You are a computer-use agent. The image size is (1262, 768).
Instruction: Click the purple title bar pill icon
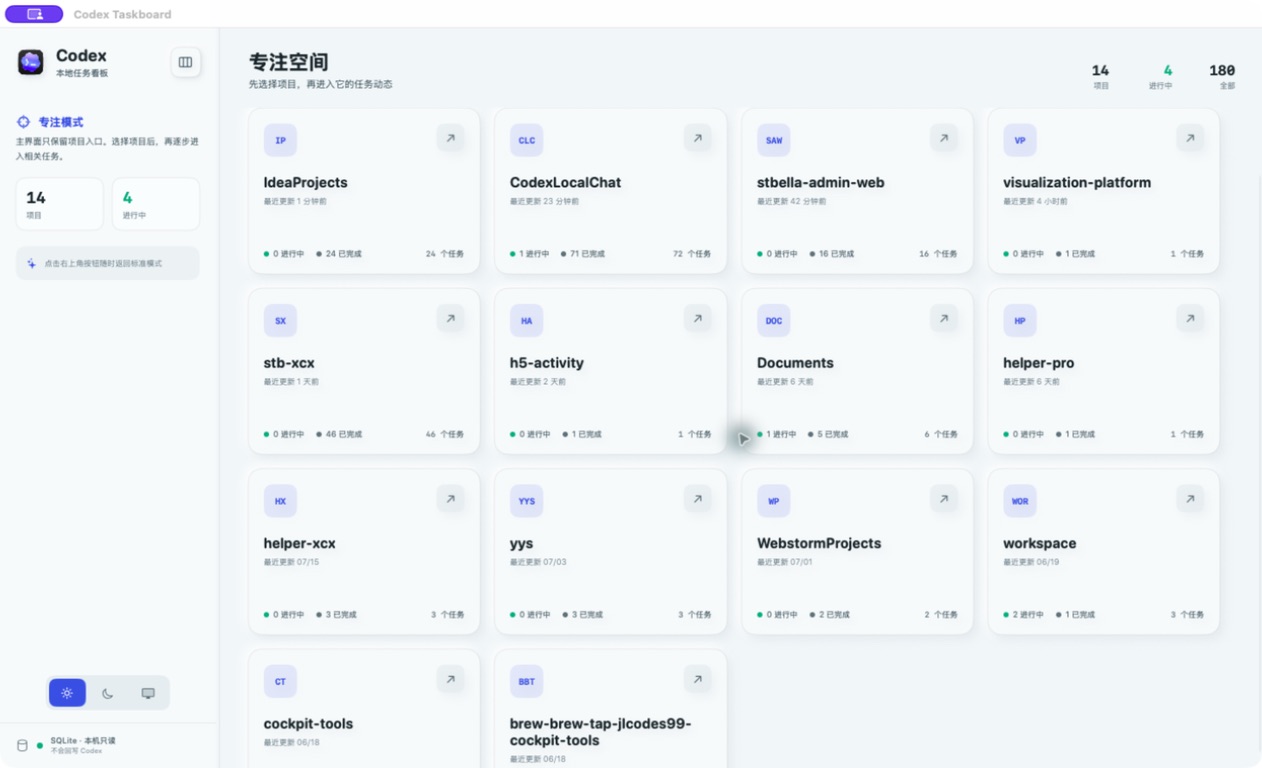tap(35, 14)
